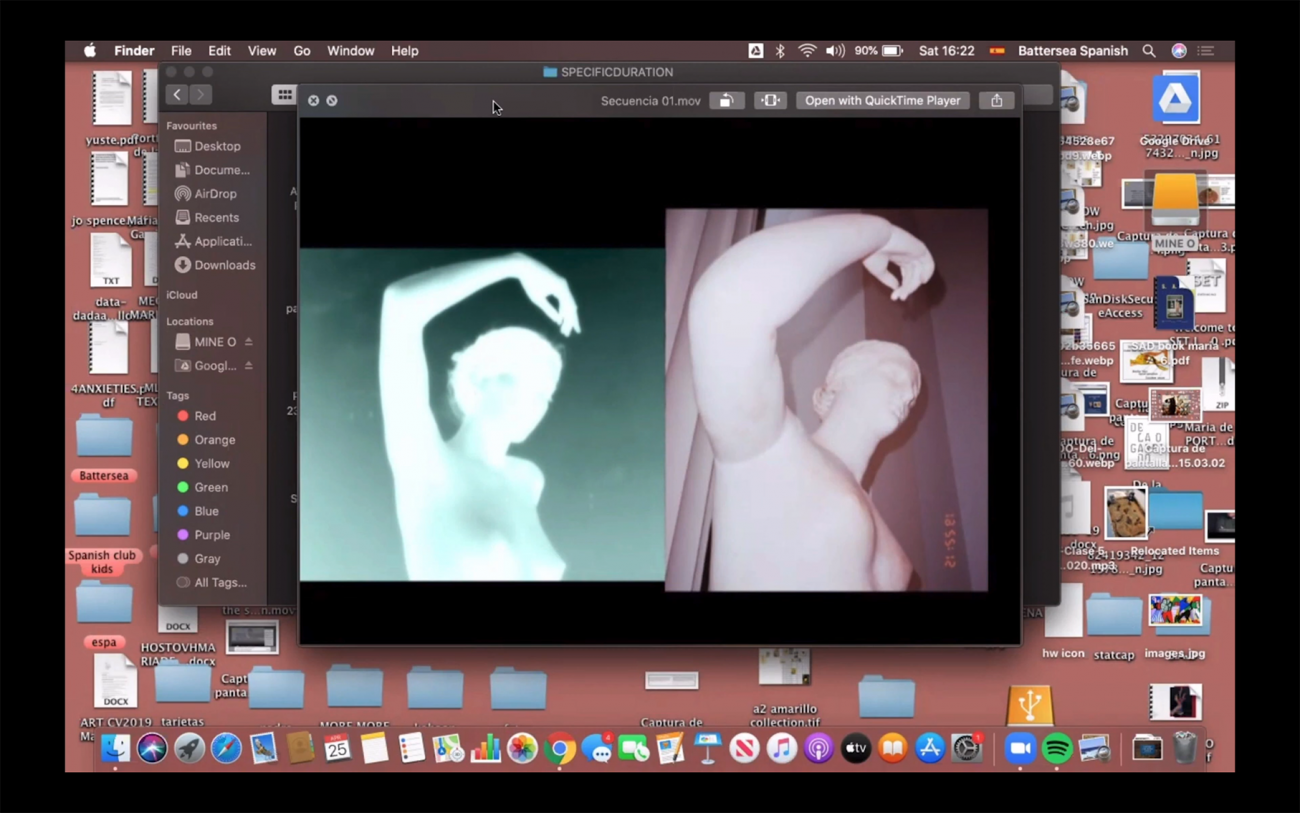The image size is (1300, 813).
Task: Launch Zoom from the Dock
Action: tap(1020, 748)
